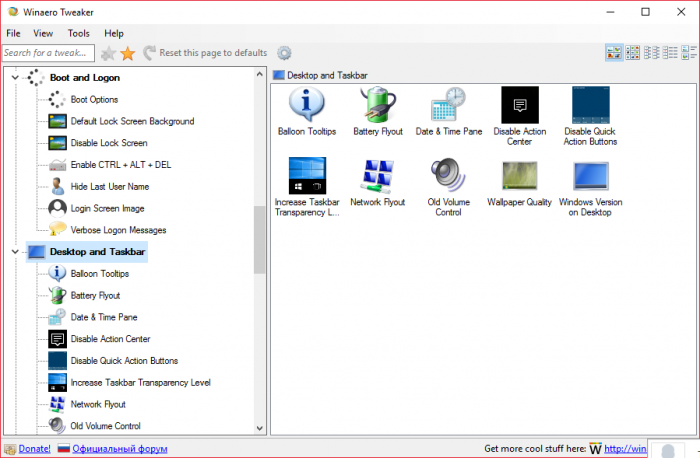Click the tree vertical scrollbar thumb
Viewport: 700px width, 458px height.
tap(260, 240)
